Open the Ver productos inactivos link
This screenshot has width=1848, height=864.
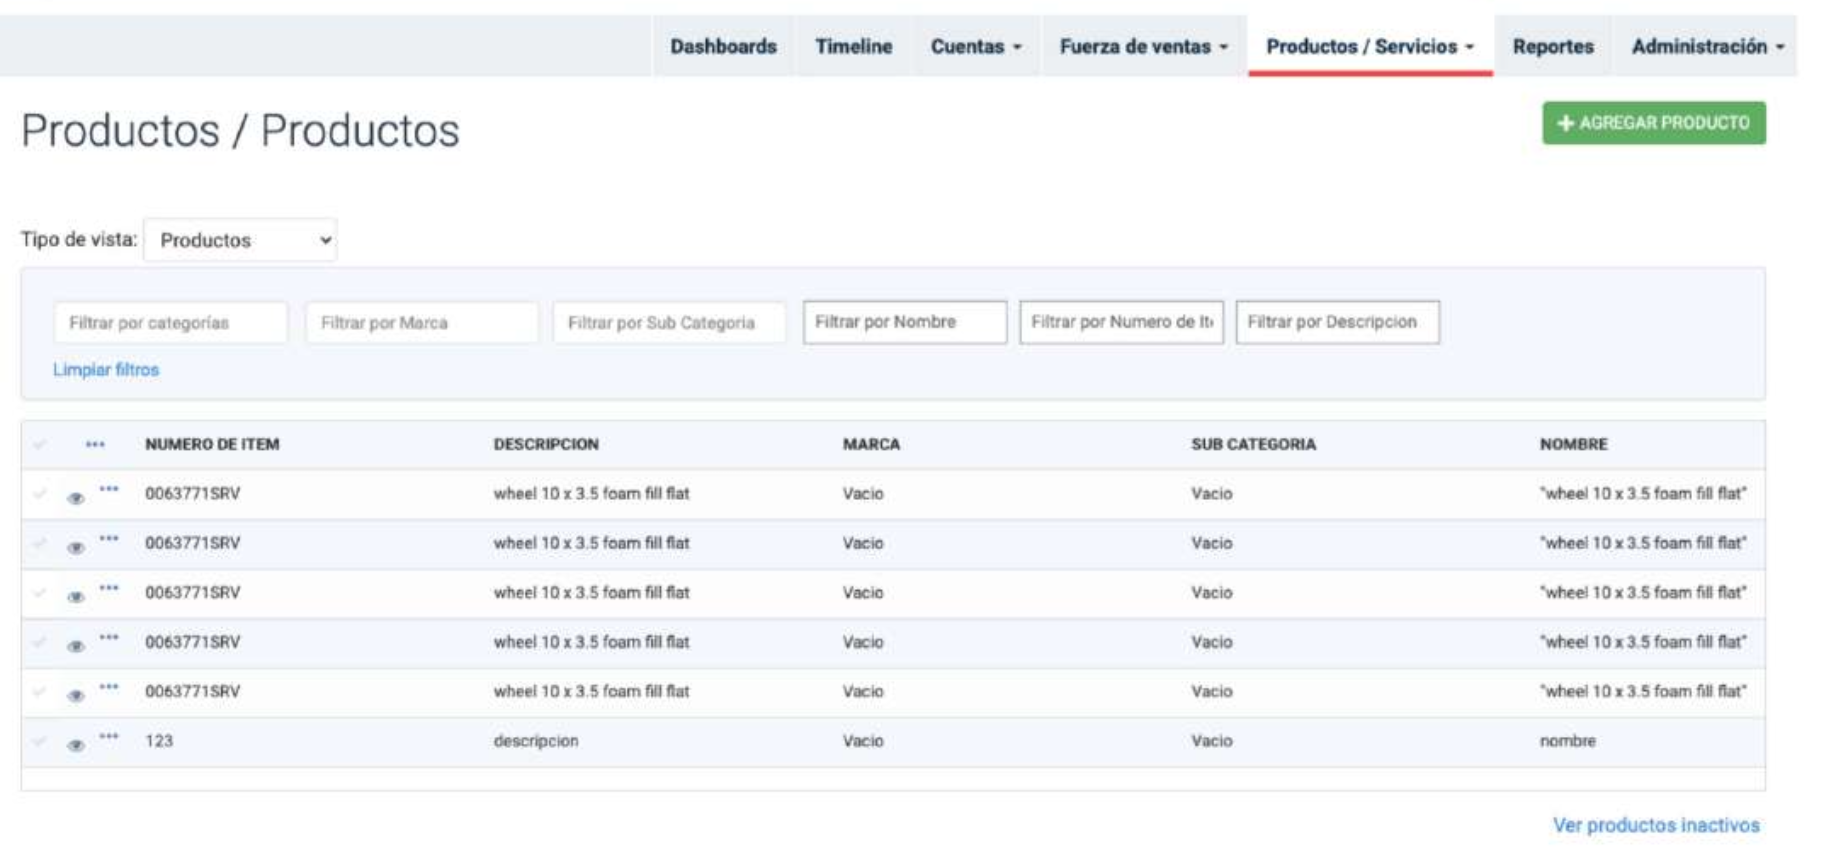coord(1655,825)
